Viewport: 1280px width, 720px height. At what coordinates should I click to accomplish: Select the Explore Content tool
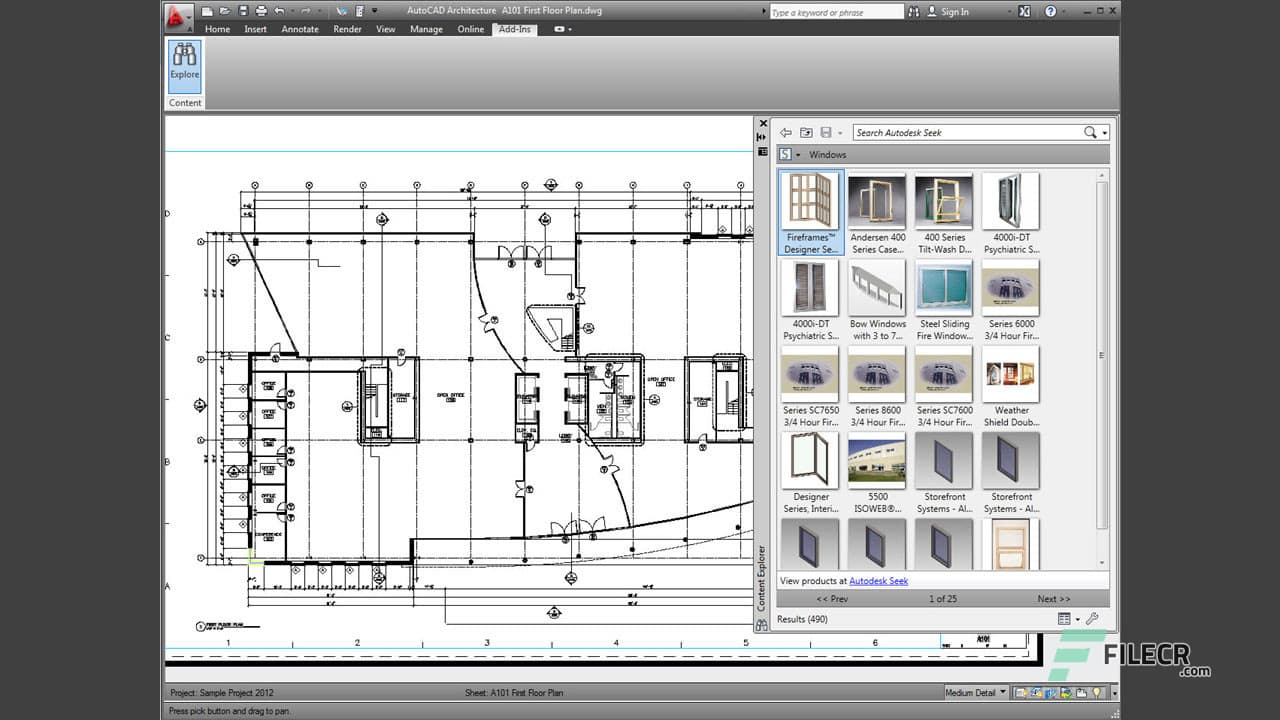click(184, 68)
